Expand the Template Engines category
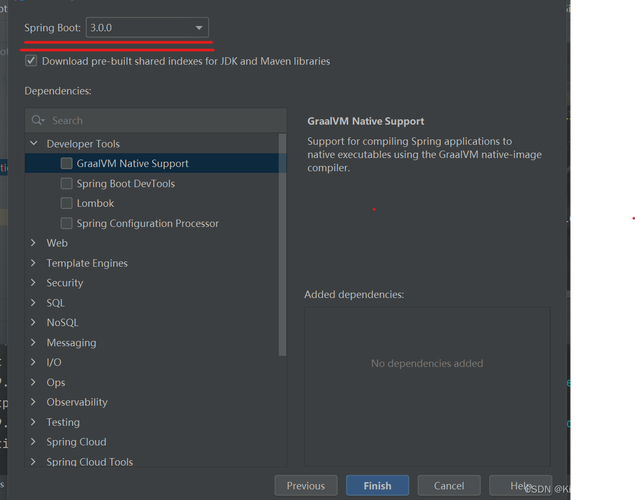635x500 pixels. click(x=34, y=263)
